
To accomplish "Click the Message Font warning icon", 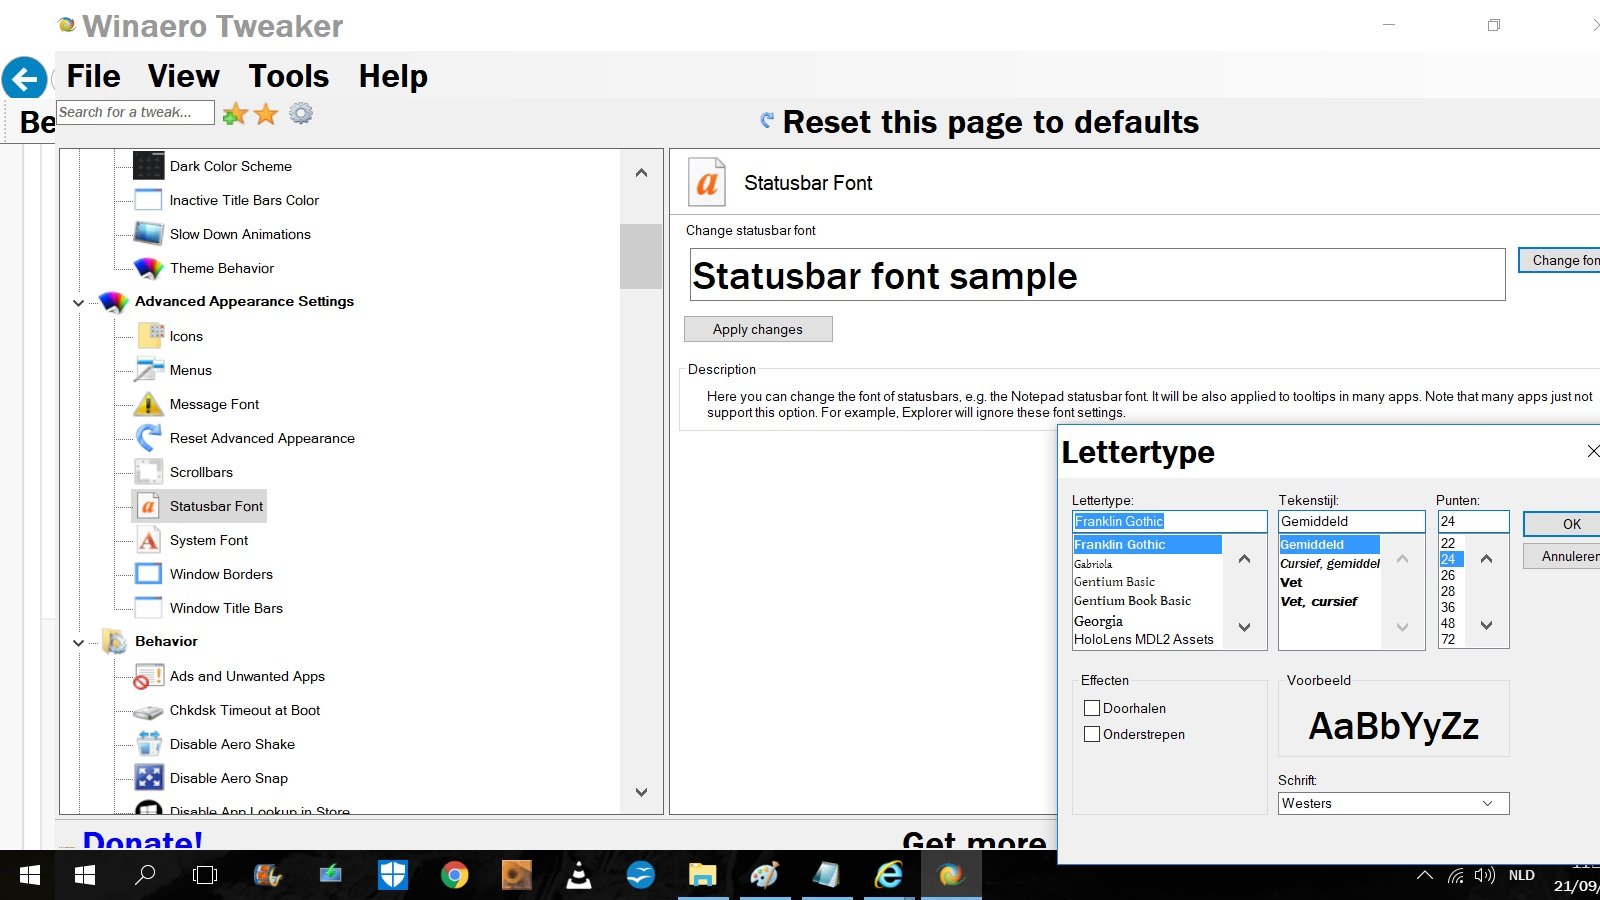I will tap(149, 404).
